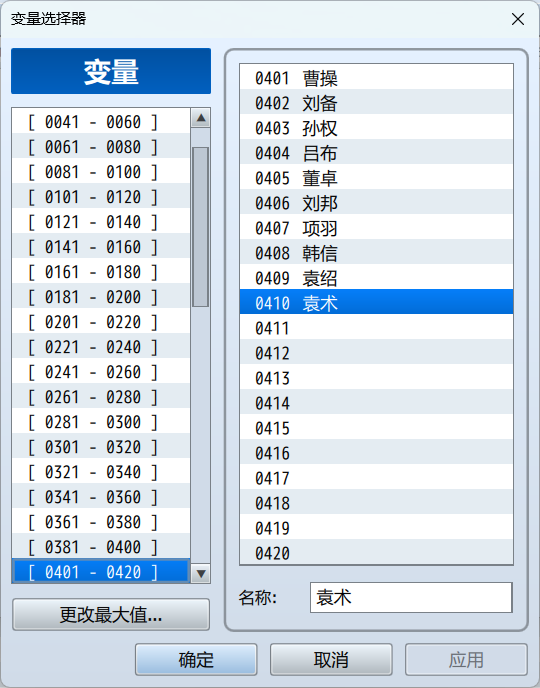This screenshot has height=688, width=540.
Task: Select variable 0402 刘备
Action: 376,103
